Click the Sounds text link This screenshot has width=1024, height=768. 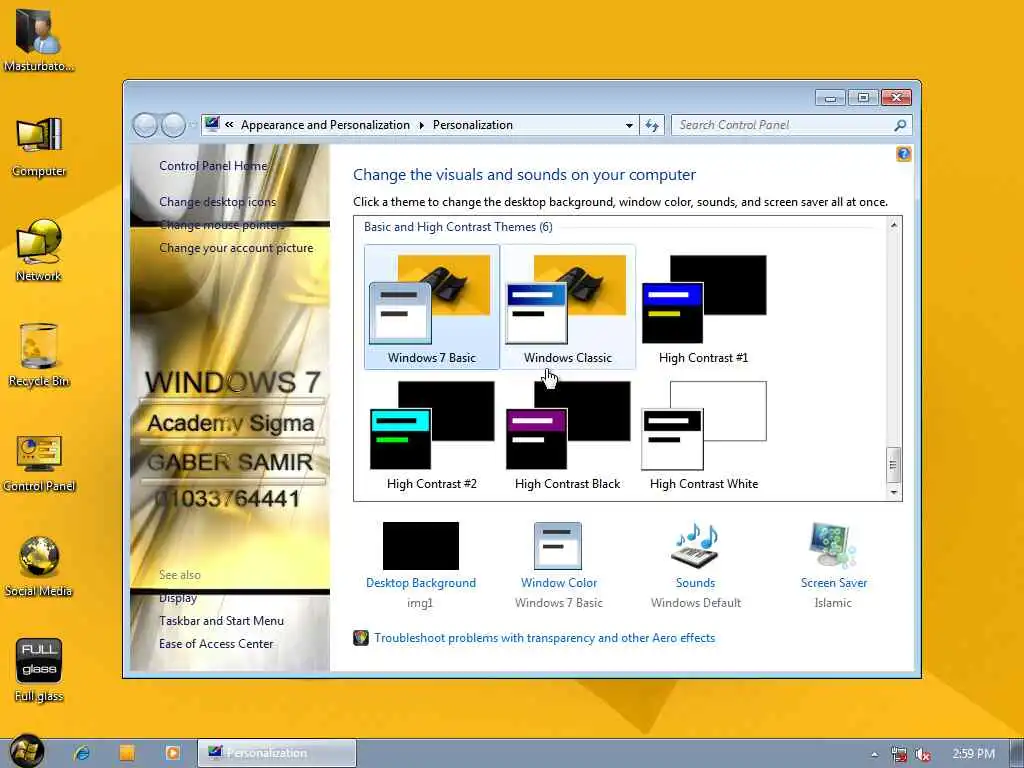point(696,583)
